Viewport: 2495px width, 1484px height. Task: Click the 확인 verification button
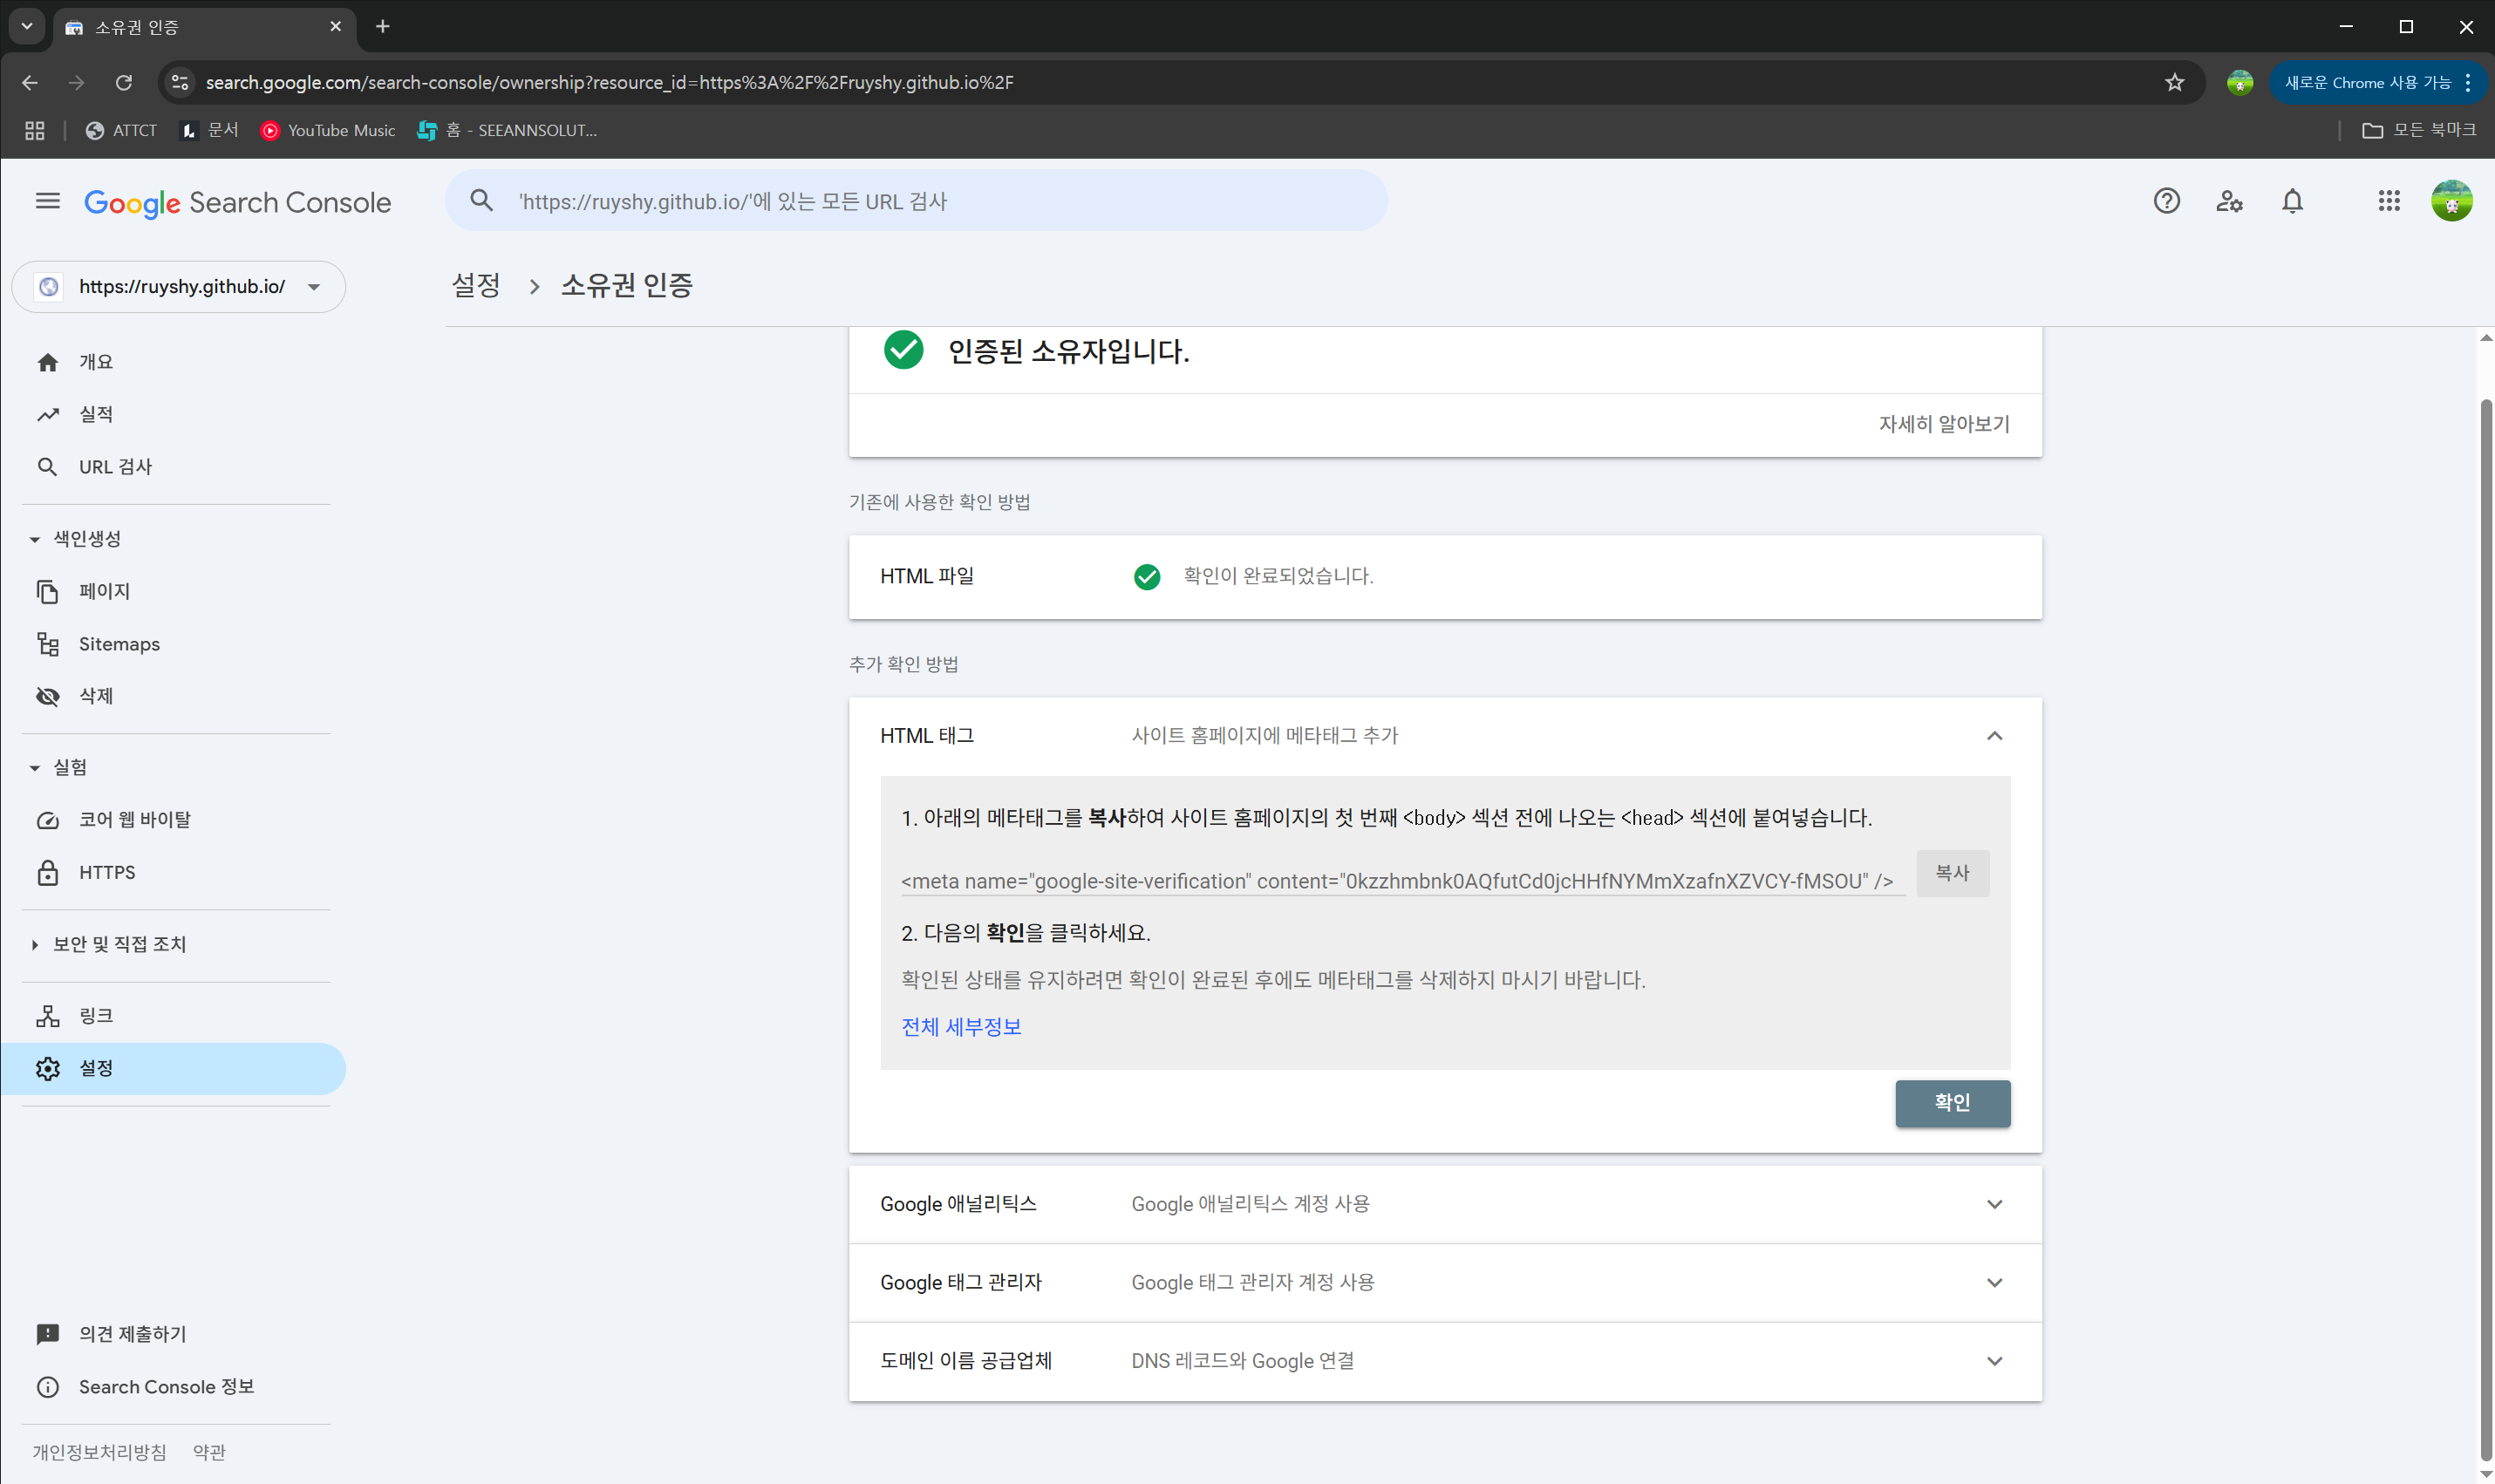coord(1951,1103)
